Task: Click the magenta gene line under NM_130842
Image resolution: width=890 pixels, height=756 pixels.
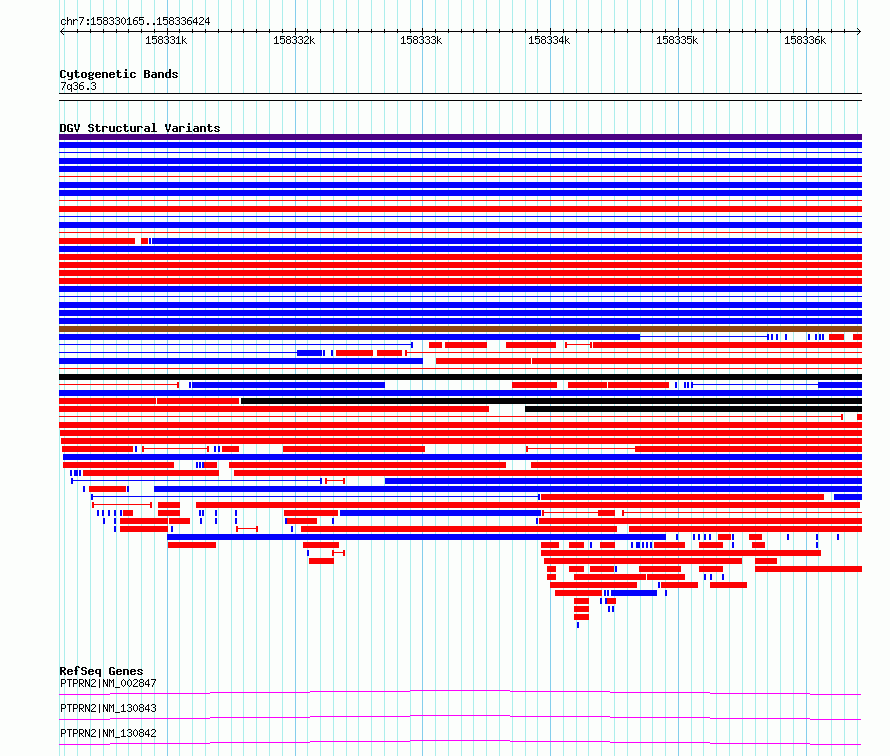Action: coord(460,742)
